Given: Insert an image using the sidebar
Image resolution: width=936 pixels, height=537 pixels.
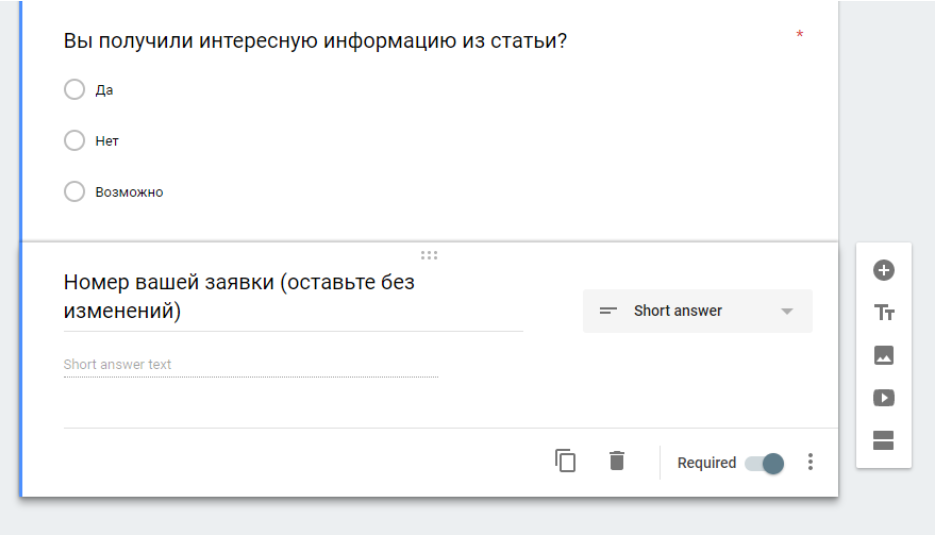Looking at the screenshot, I should click(x=883, y=355).
